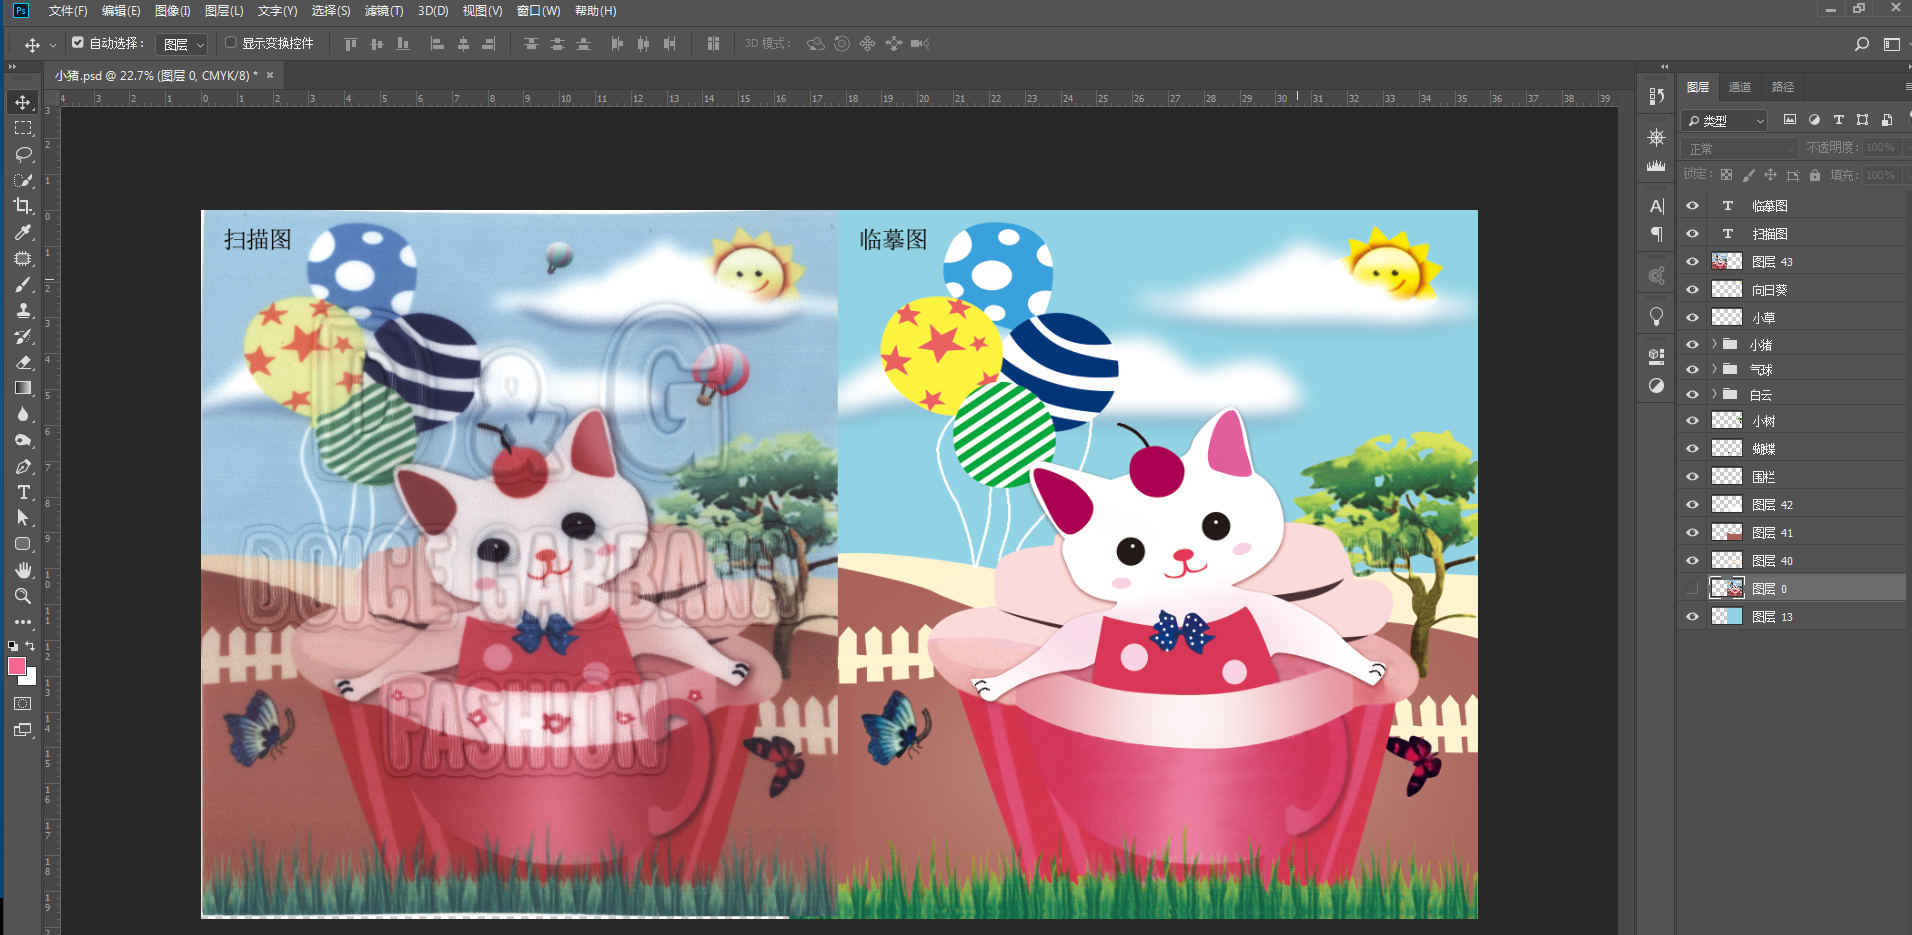Open the 文件(F) menu
This screenshot has height=935, width=1912.
pyautogui.click(x=68, y=11)
